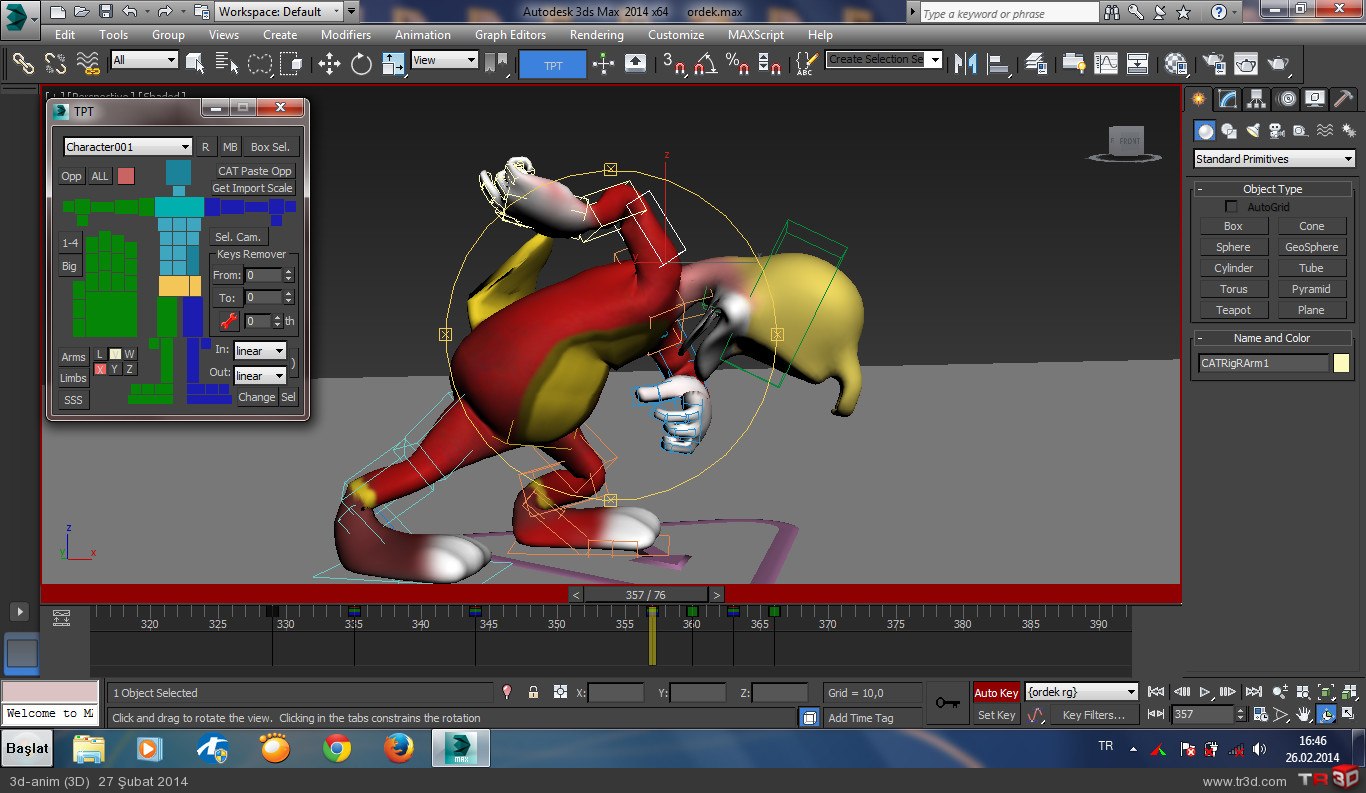
Task: Click Bind to Space Warp icon
Action: (x=89, y=63)
